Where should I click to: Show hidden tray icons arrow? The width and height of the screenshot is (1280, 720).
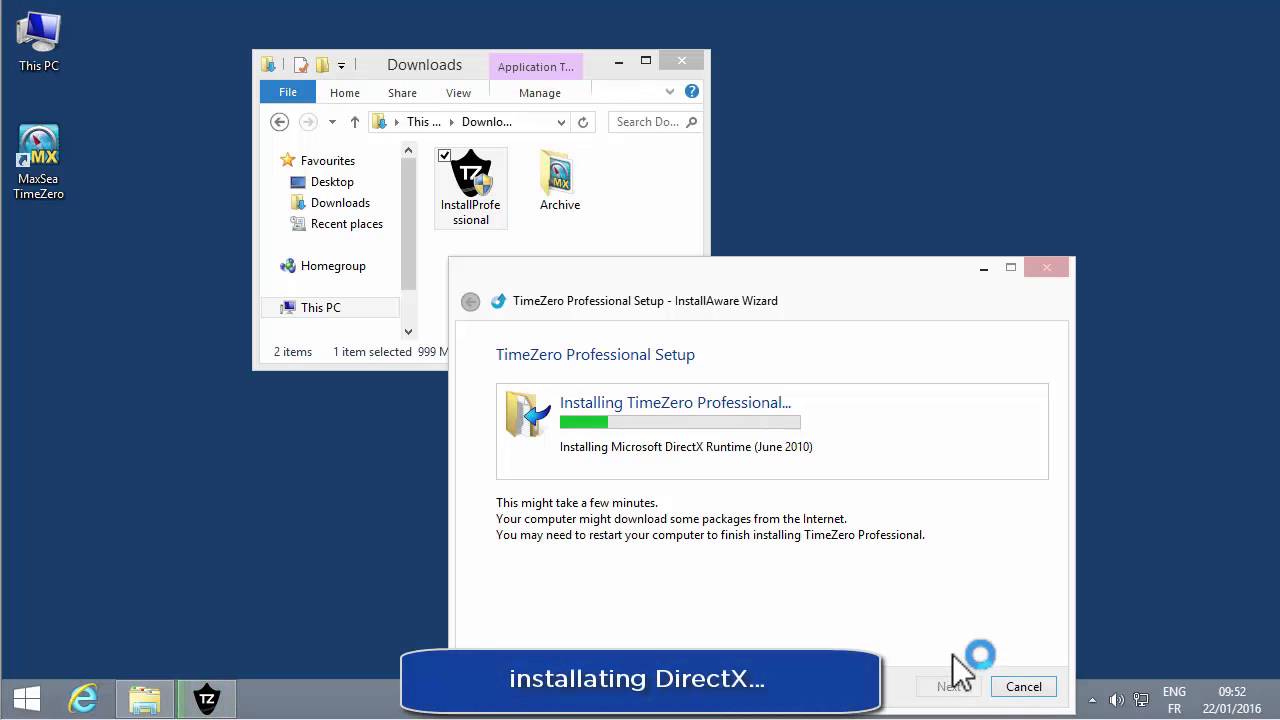click(x=1092, y=700)
